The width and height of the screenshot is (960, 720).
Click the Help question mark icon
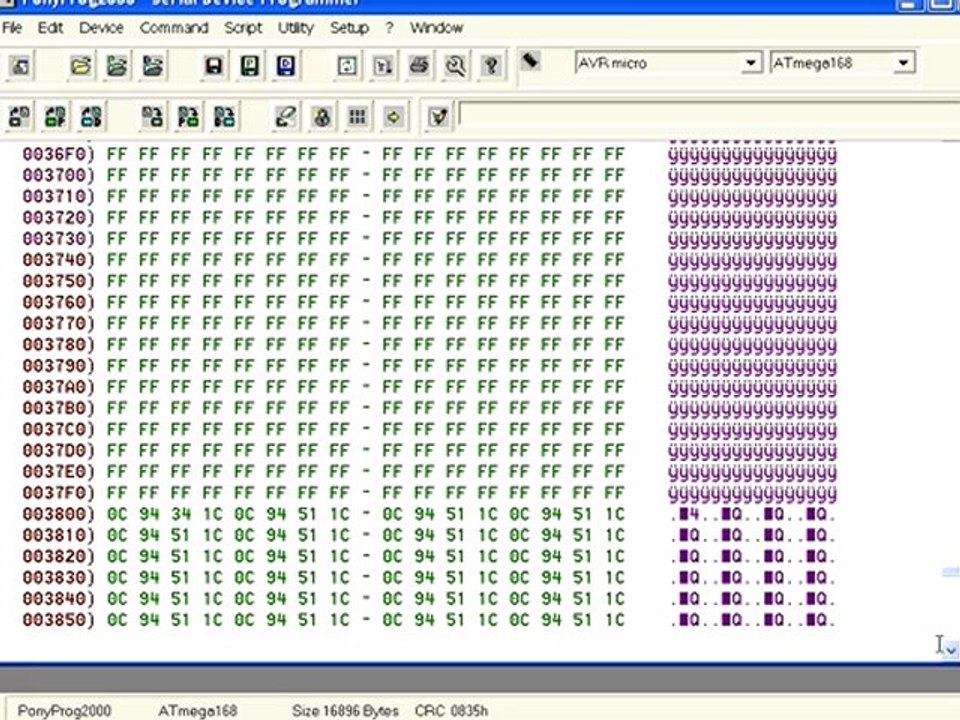click(491, 66)
